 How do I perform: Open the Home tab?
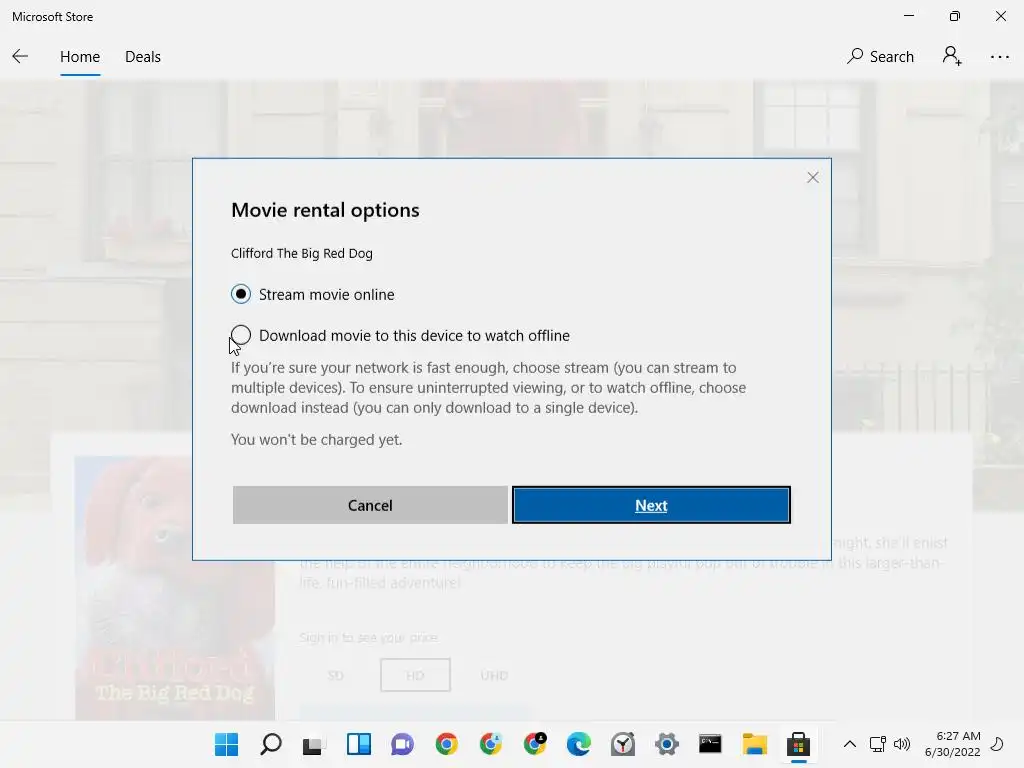pos(80,57)
